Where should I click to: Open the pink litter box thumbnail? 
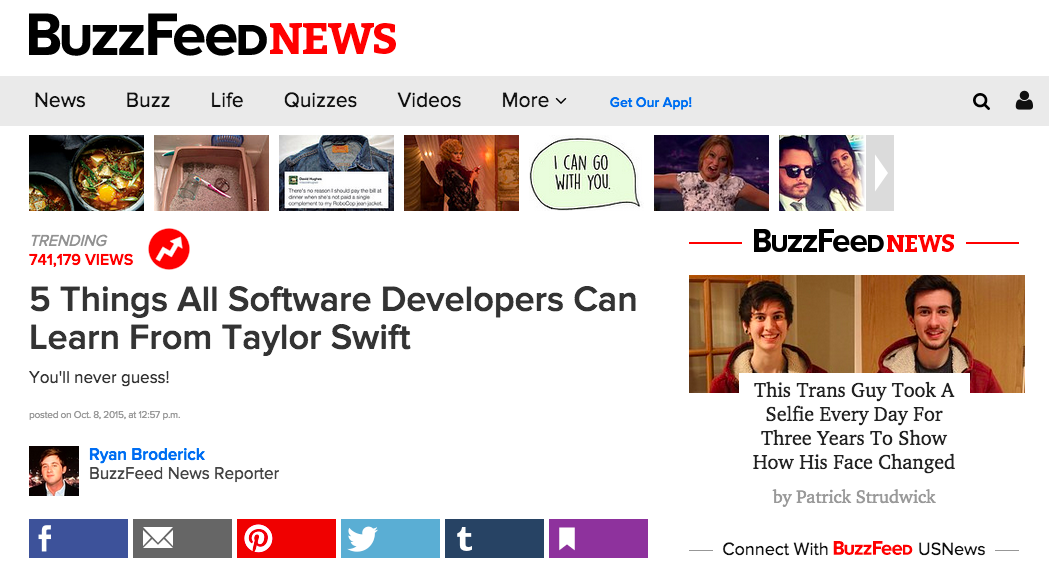point(211,173)
